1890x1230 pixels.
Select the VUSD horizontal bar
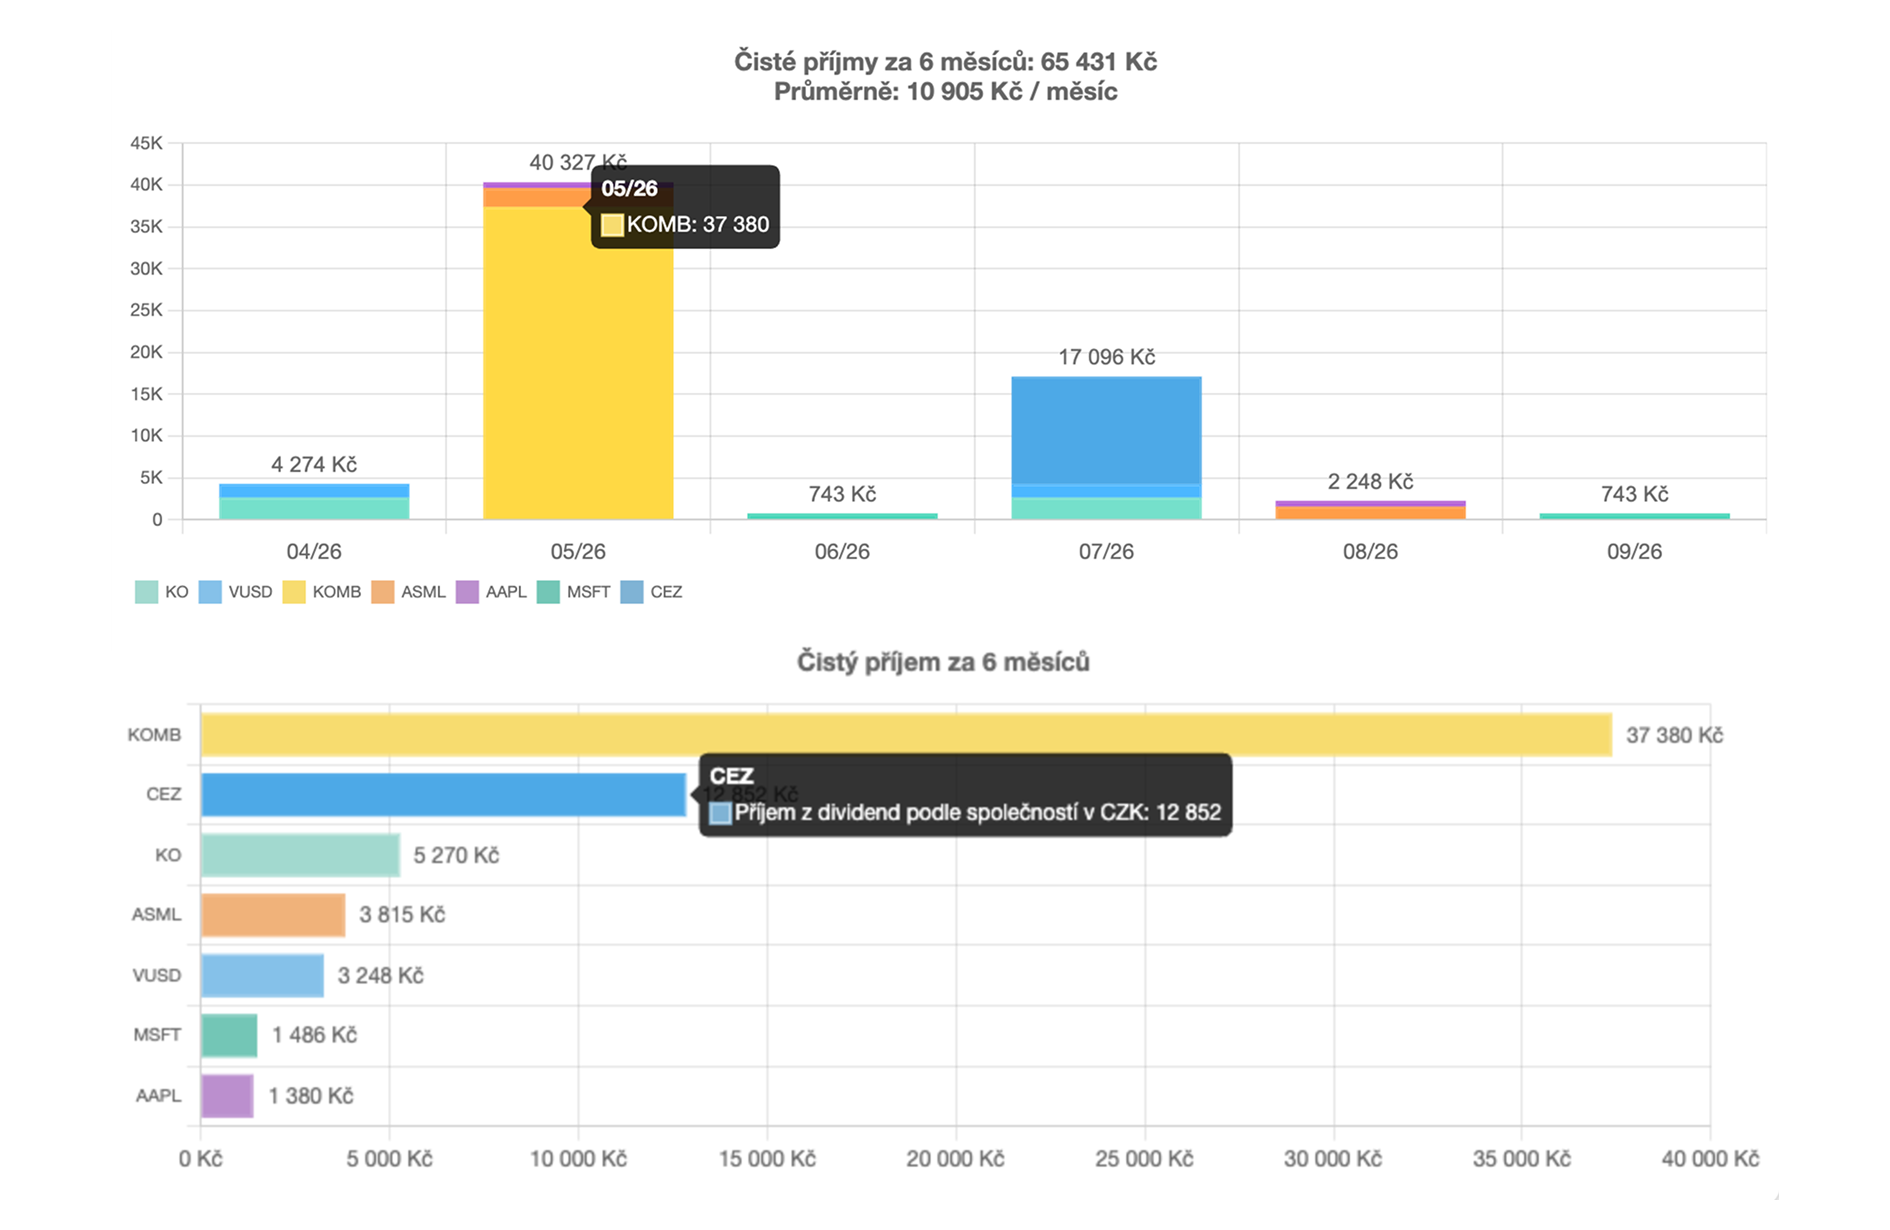click(x=262, y=975)
